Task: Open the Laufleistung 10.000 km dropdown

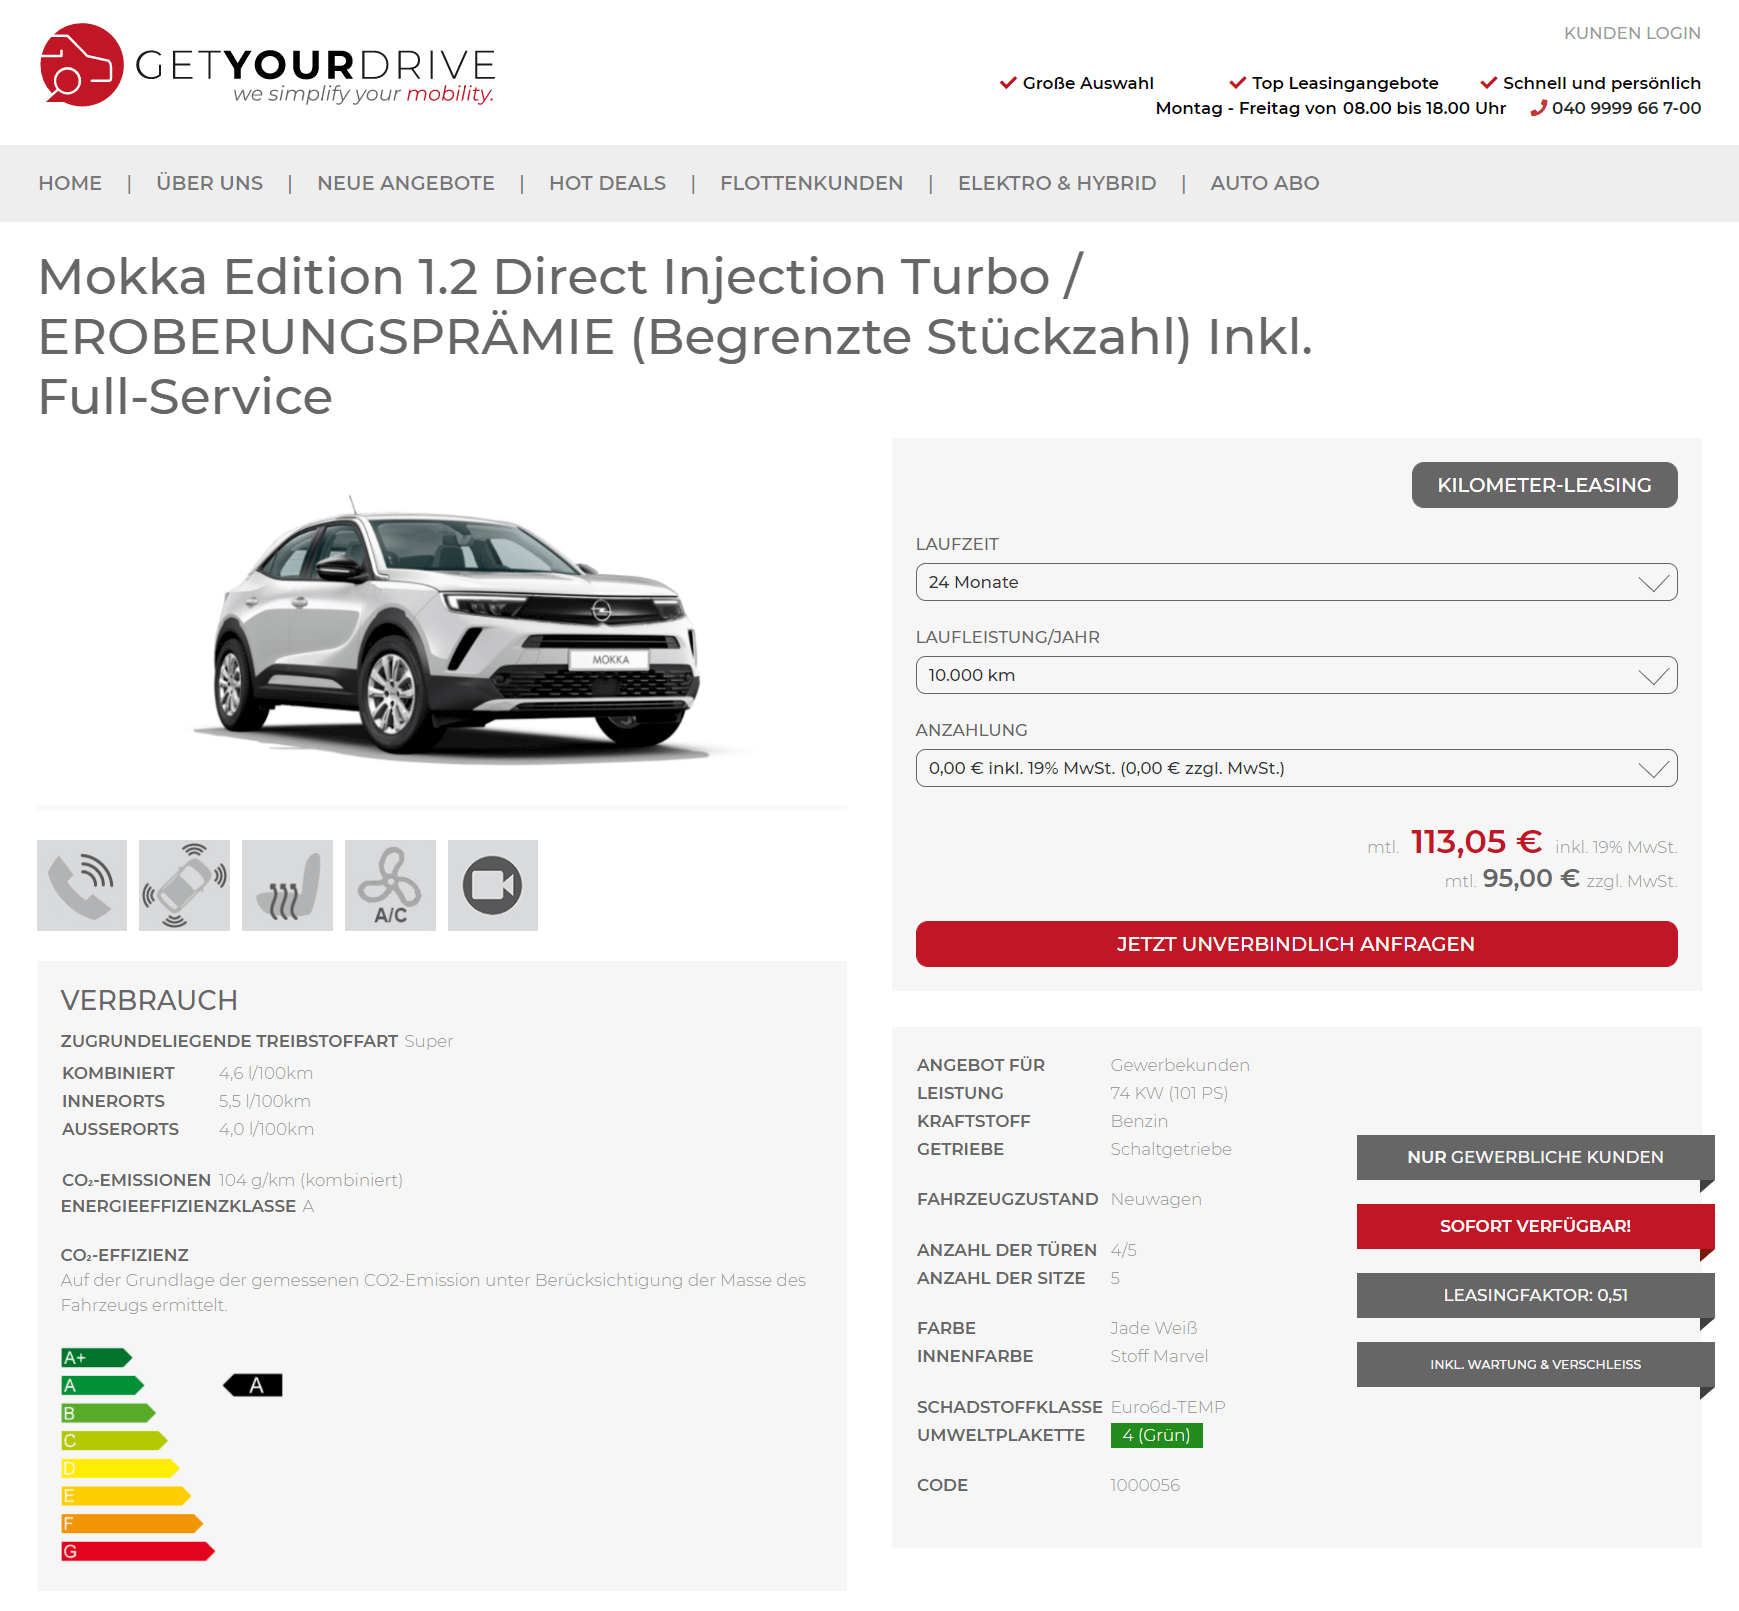Action: (1296, 675)
